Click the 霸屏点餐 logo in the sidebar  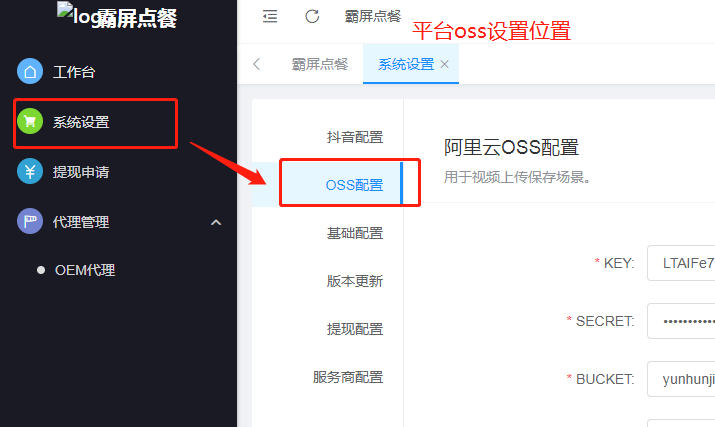[x=117, y=17]
